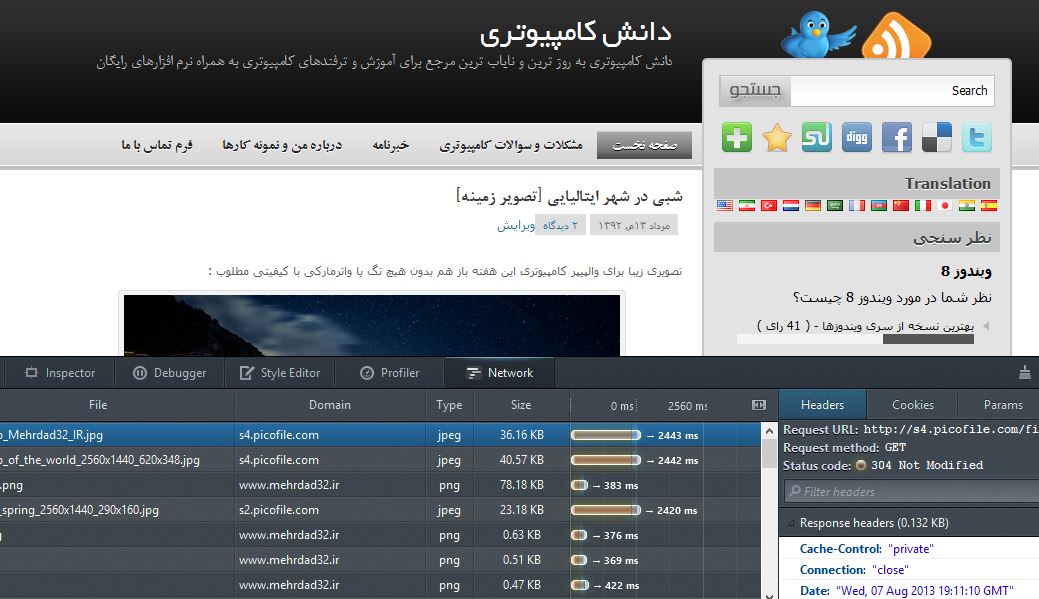1039x599 pixels.
Task: Click the ویرایش edit link
Action: click(516, 226)
